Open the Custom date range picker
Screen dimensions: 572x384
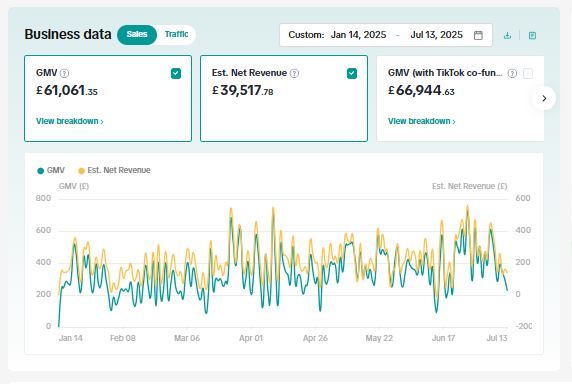pyautogui.click(x=386, y=35)
